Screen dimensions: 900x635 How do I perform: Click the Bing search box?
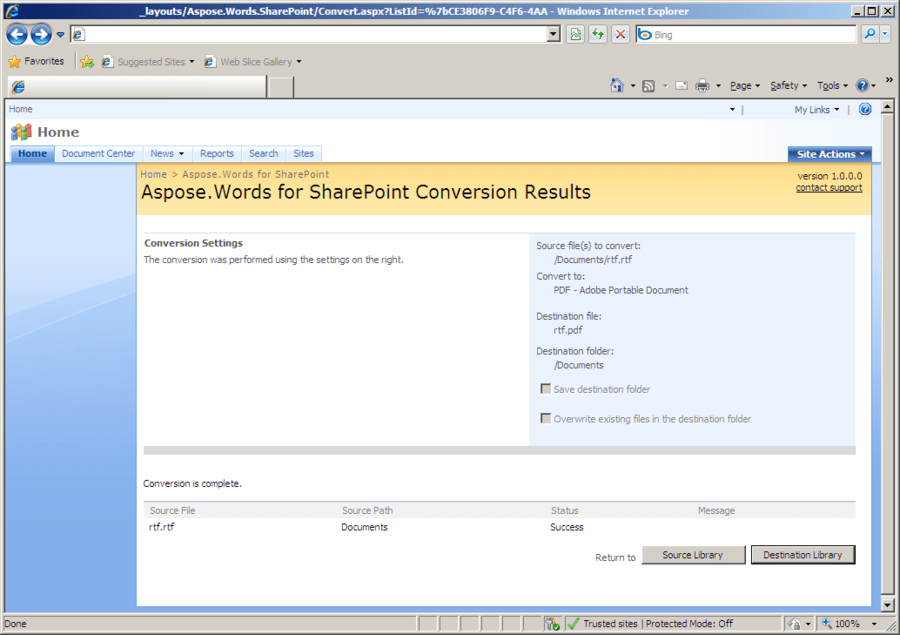click(x=746, y=34)
